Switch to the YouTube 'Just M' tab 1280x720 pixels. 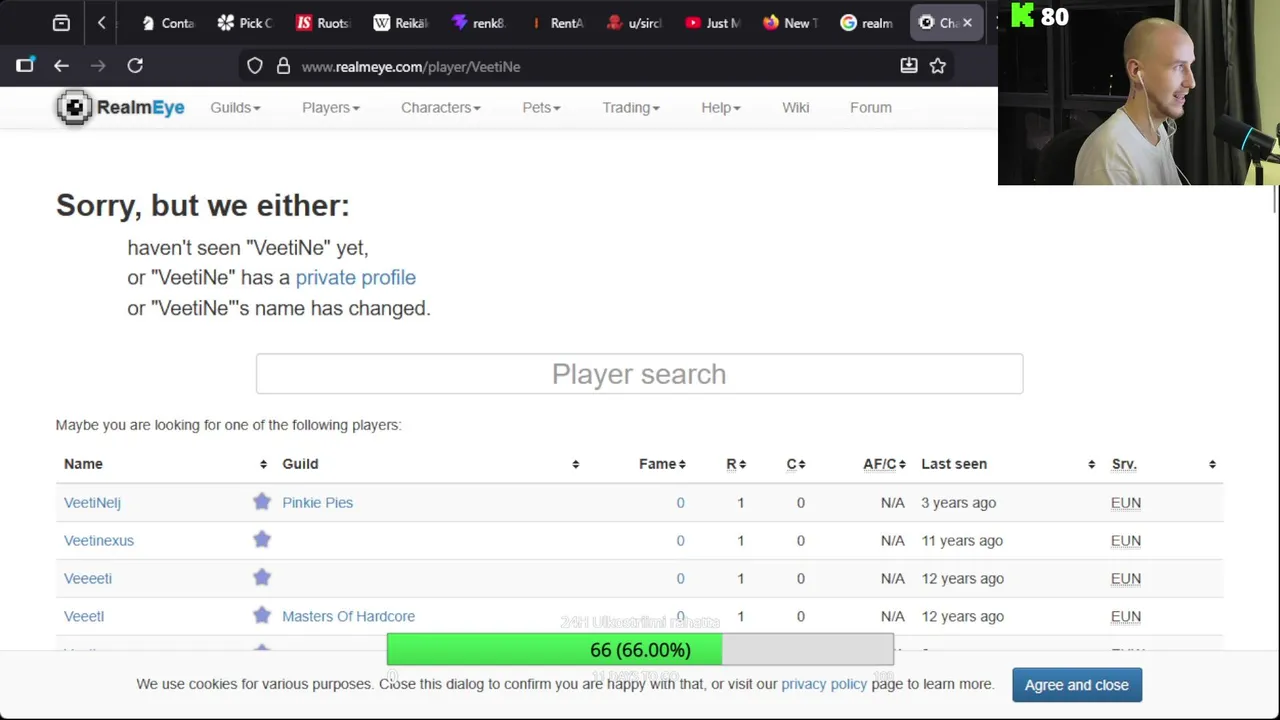click(712, 23)
